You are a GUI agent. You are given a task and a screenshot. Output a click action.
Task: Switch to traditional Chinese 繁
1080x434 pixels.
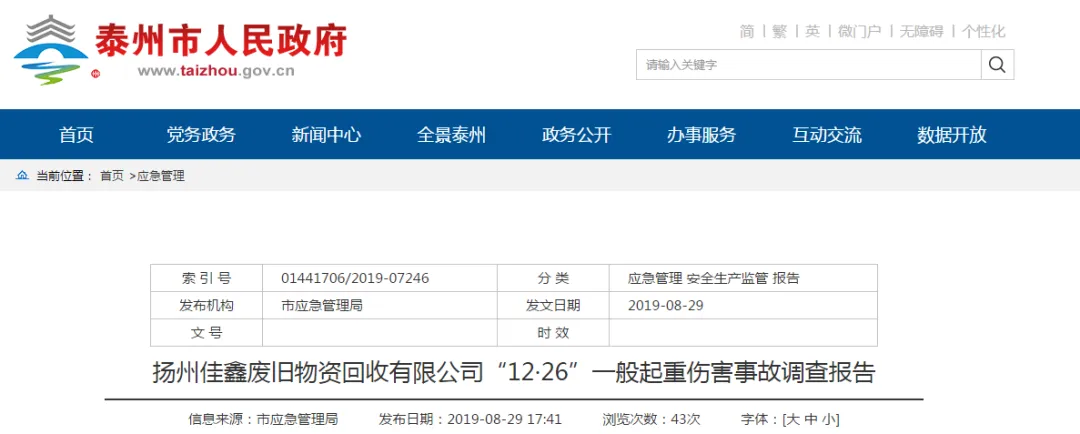779,31
